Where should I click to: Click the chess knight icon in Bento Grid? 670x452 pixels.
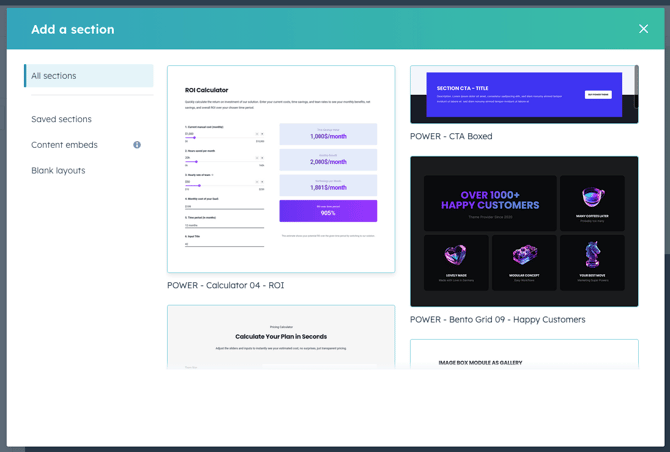pos(592,255)
